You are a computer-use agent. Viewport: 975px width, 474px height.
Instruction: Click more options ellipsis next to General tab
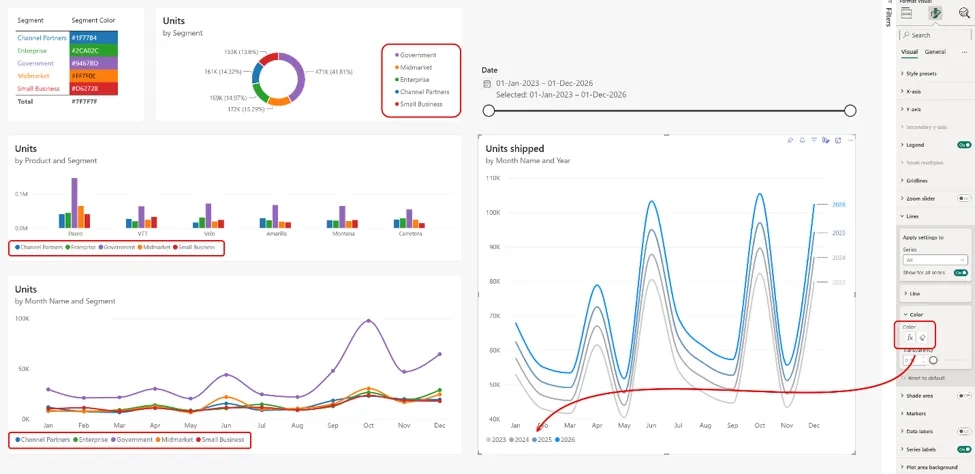[964, 52]
